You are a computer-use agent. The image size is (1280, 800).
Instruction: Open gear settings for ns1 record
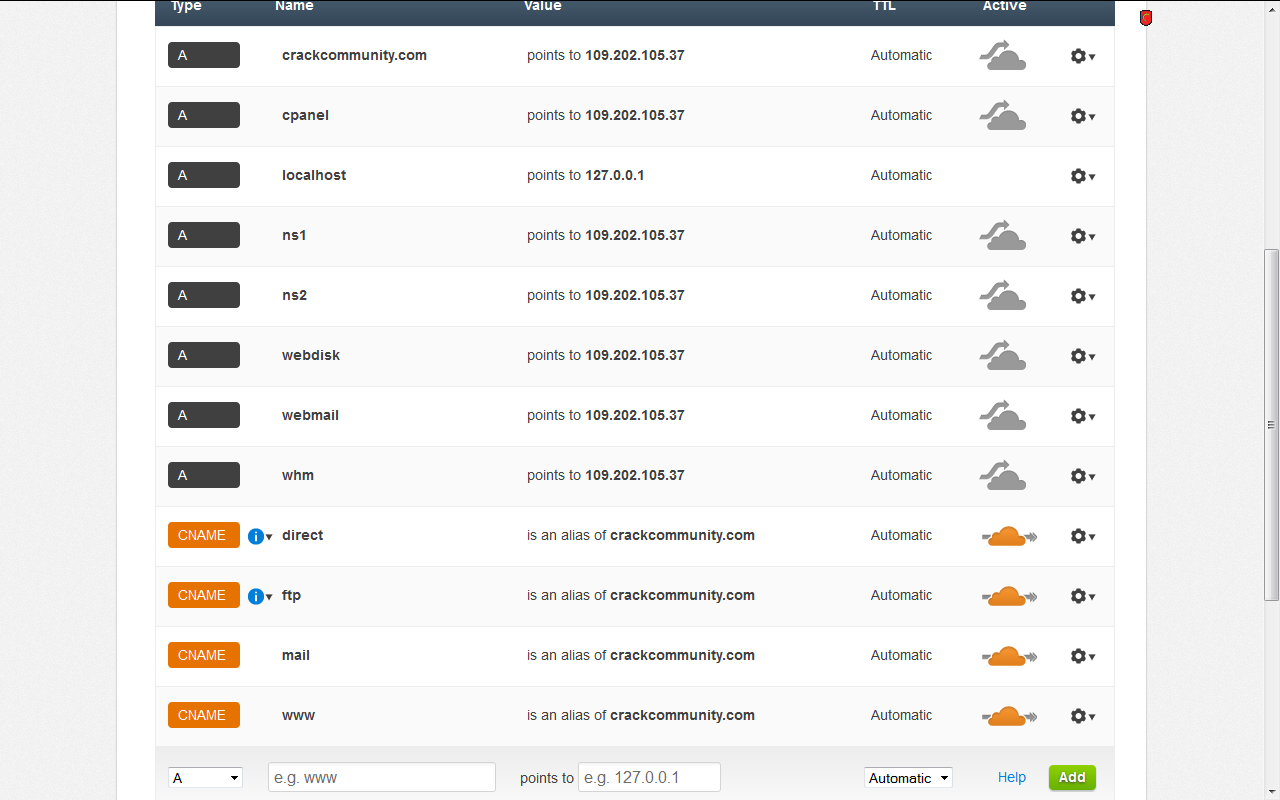(x=1082, y=236)
